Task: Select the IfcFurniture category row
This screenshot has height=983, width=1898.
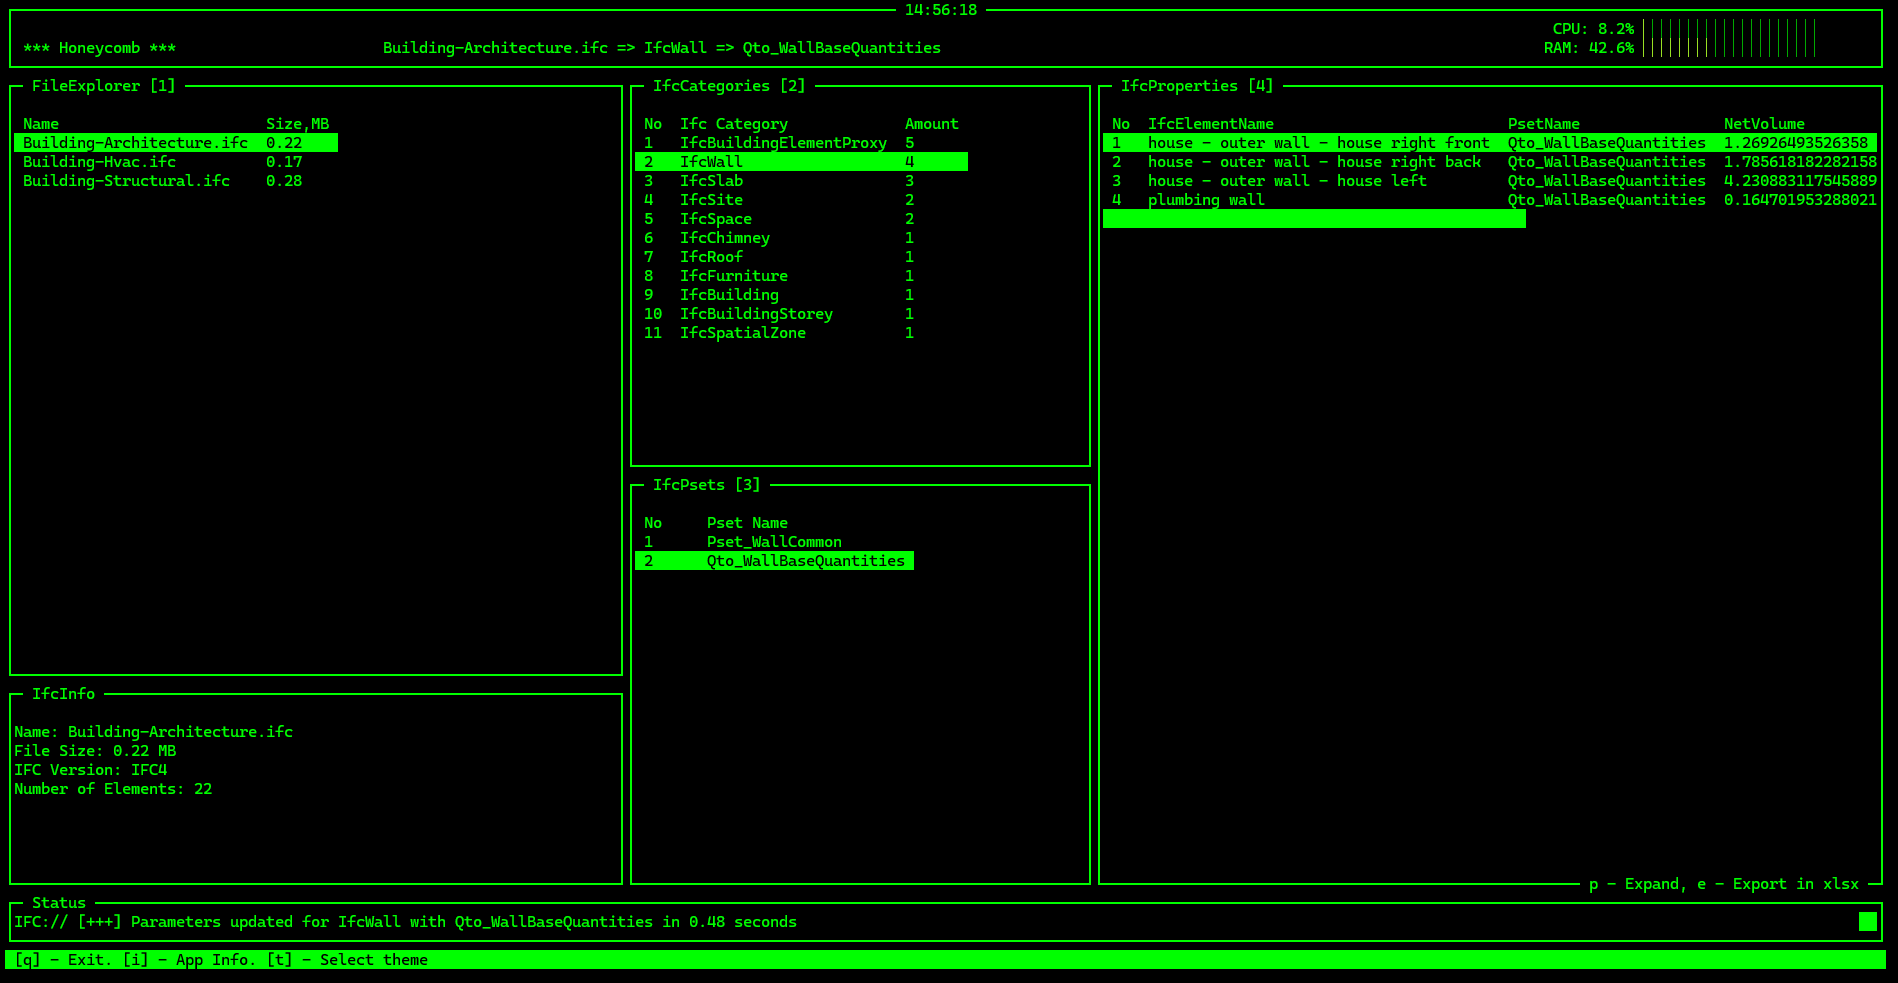Action: 801,276
